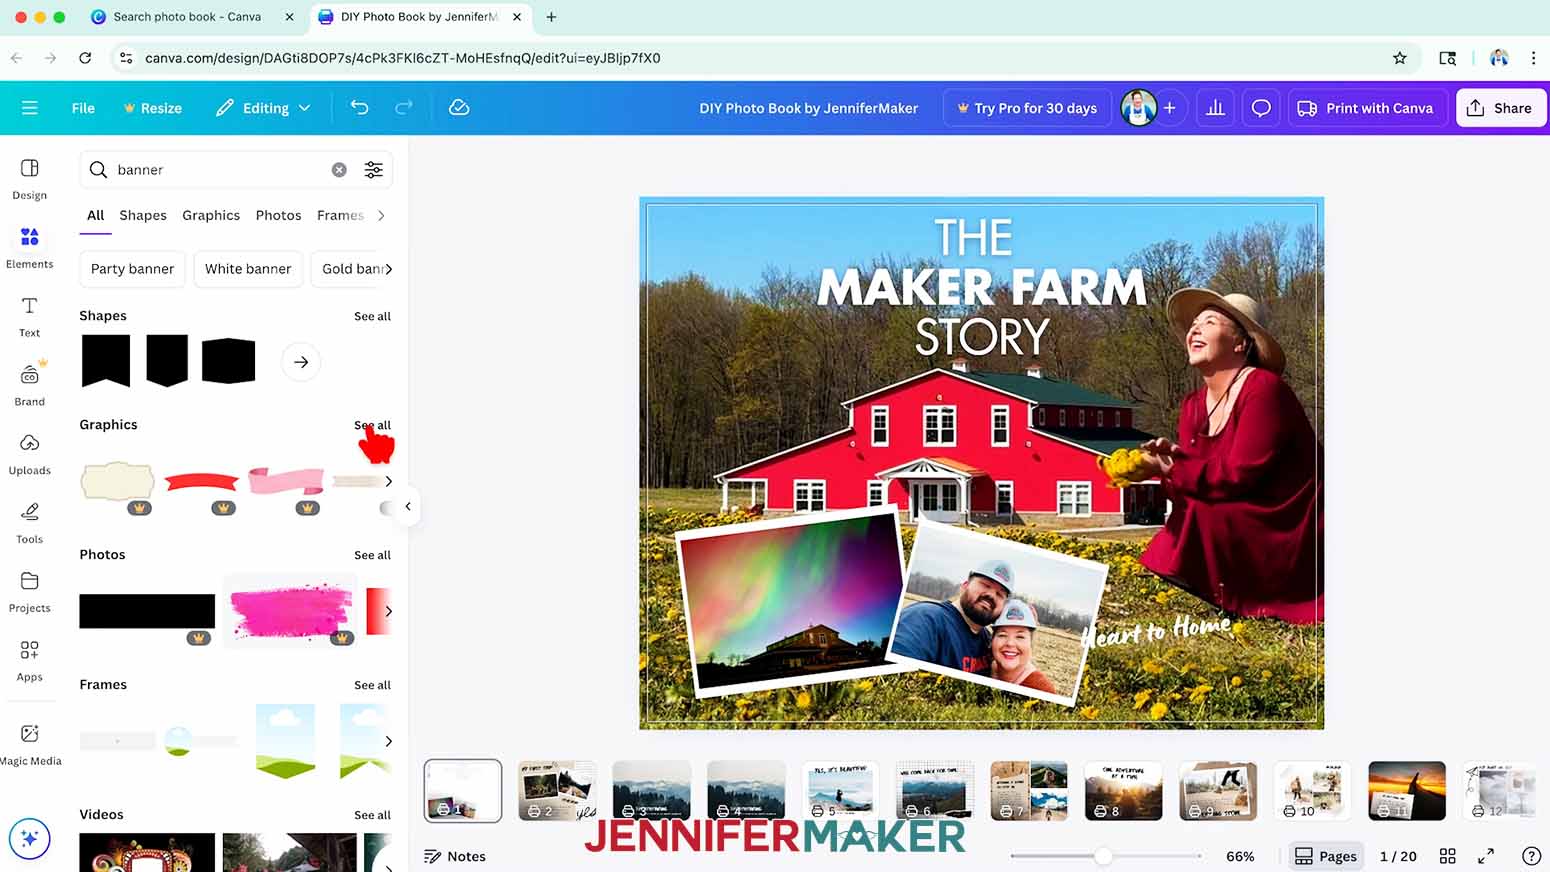Advance the Frames row with its arrow
The width and height of the screenshot is (1550, 872).
pyautogui.click(x=388, y=741)
